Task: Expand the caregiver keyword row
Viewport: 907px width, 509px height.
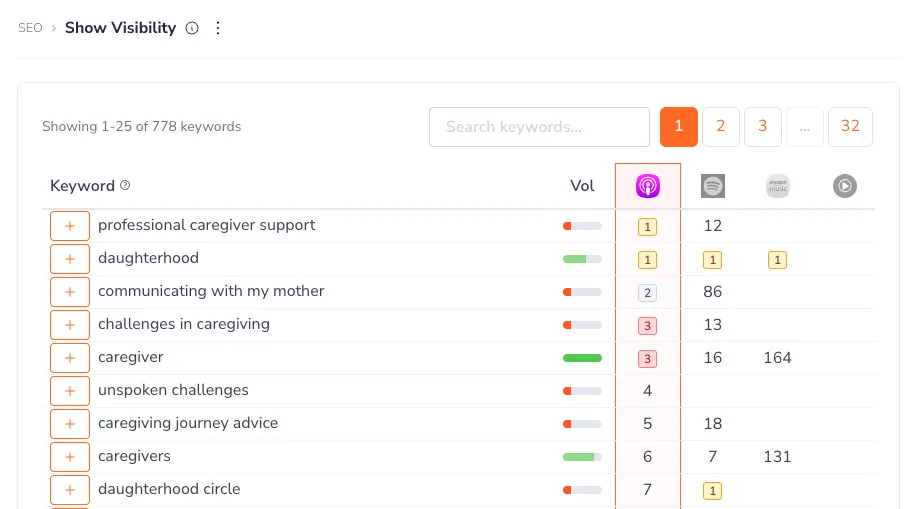Action: [x=70, y=357]
